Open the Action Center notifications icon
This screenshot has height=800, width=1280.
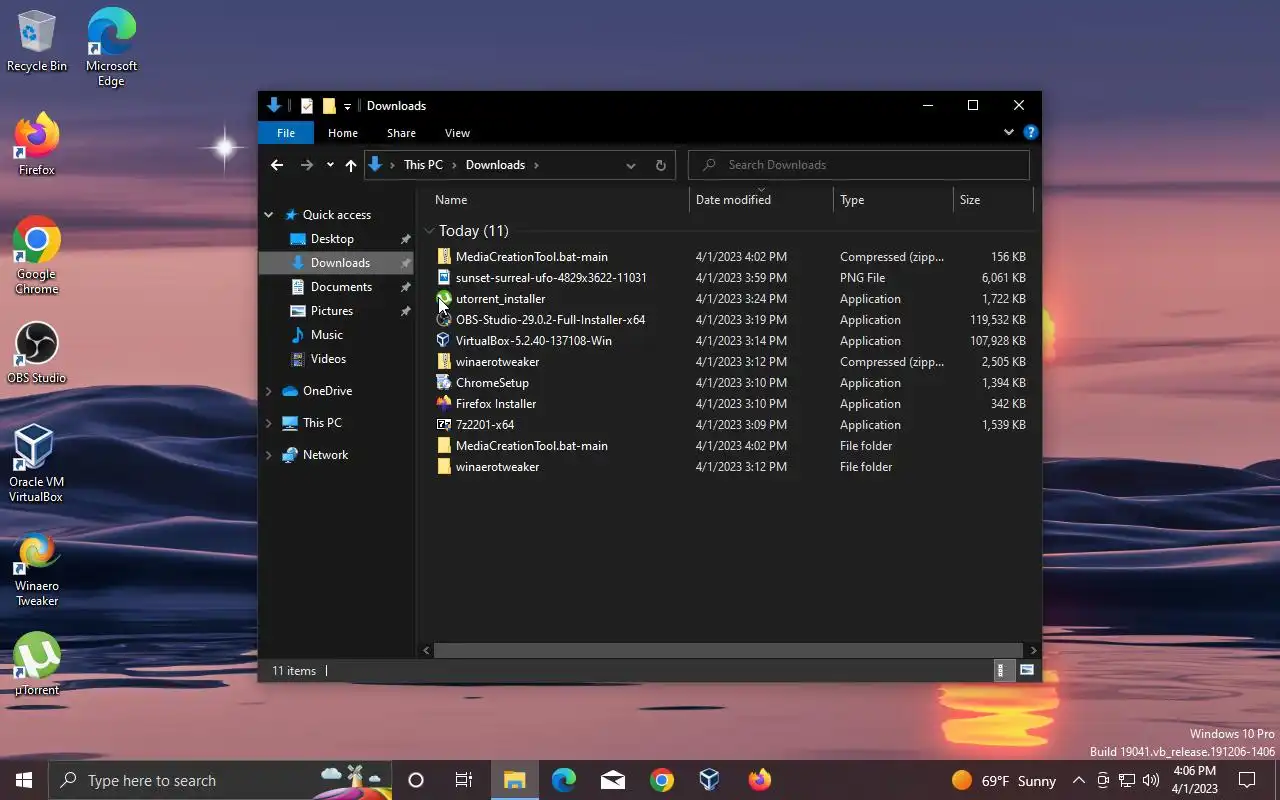tap(1247, 780)
